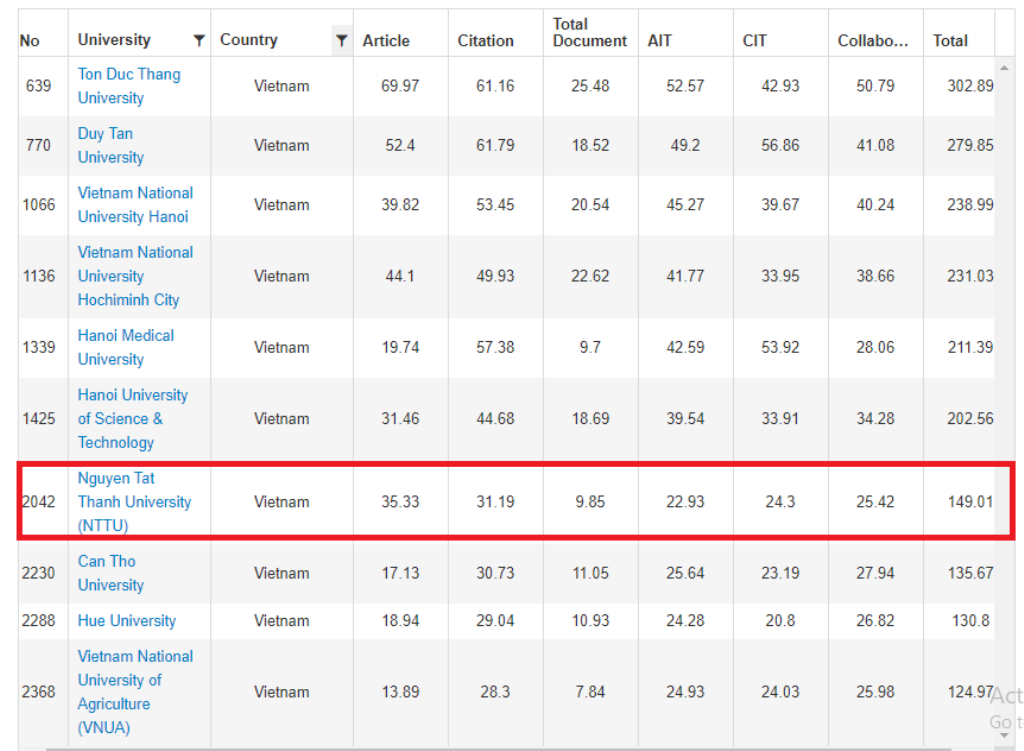Open Ton Duc Thang University link
1024x751 pixels.
pos(129,86)
